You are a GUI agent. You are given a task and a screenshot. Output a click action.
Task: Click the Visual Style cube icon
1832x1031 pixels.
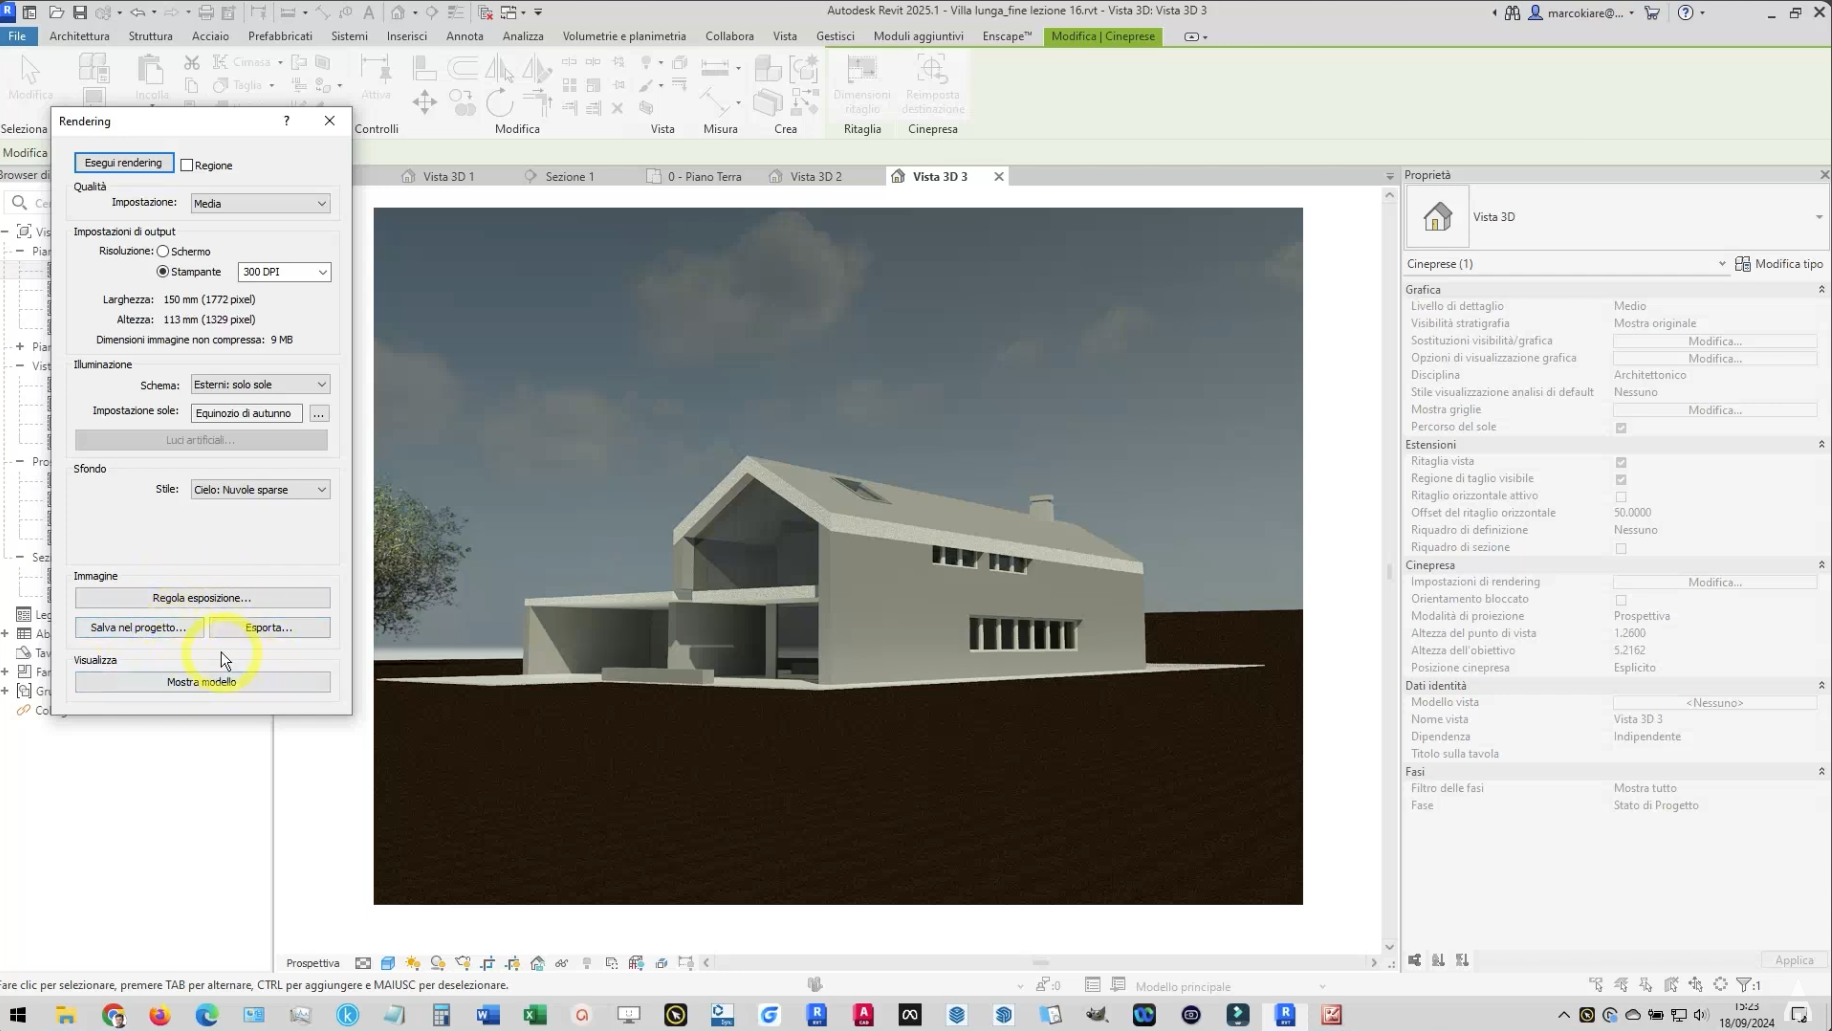(x=387, y=963)
